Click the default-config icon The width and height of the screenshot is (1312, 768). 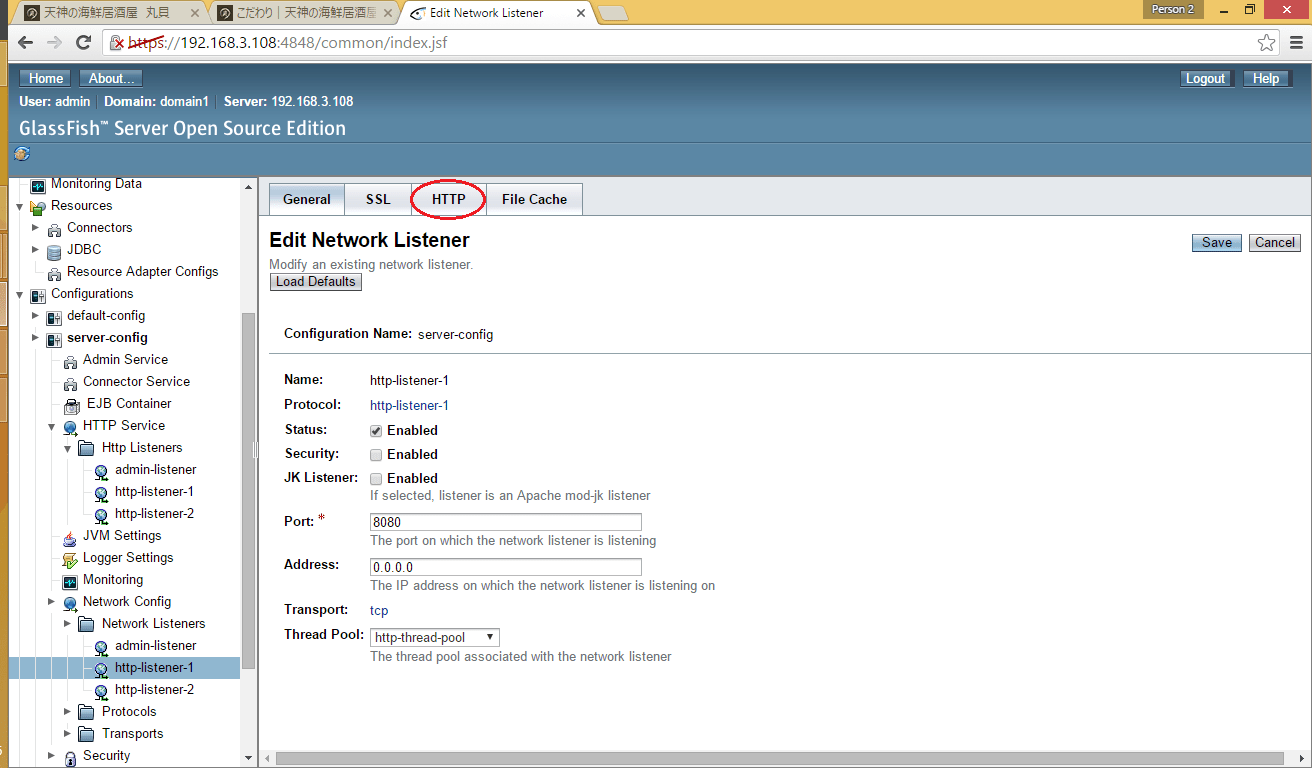pos(54,317)
